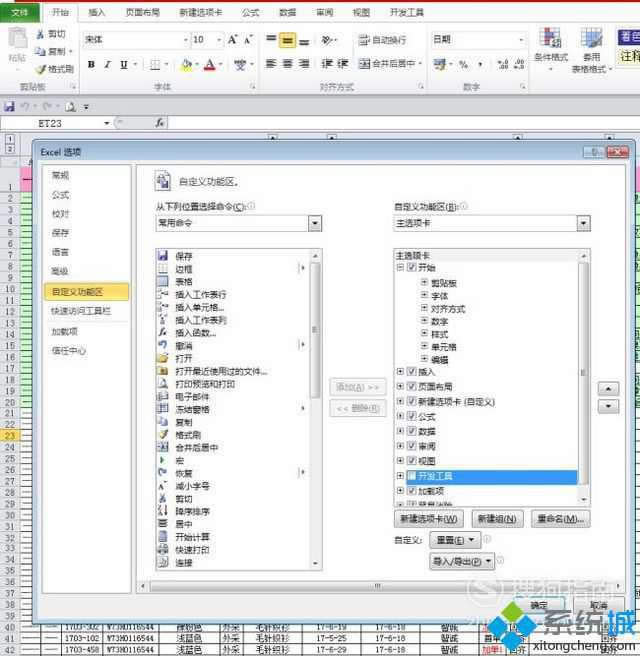Open the font size dropdown in ribbon
640x656 pixels.
(x=219, y=40)
